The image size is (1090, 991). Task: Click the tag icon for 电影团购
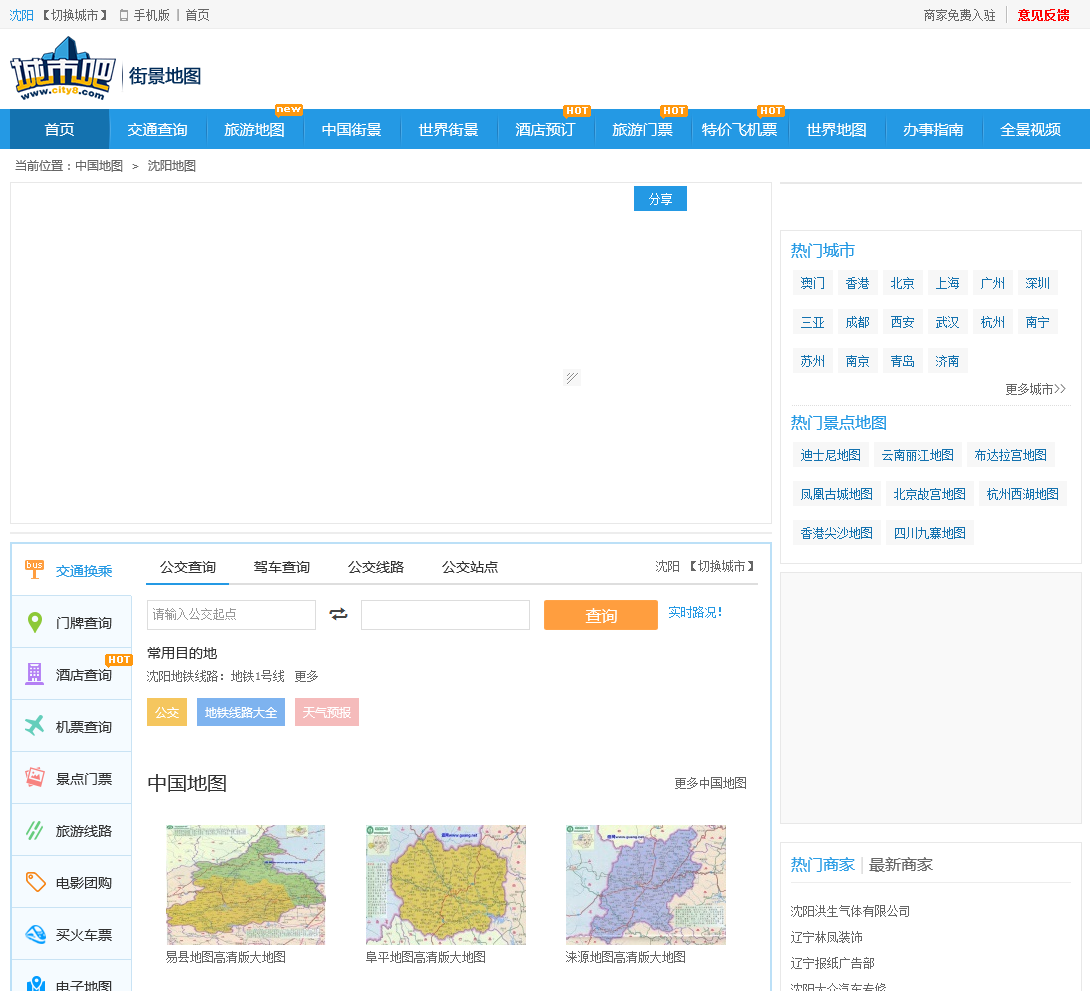click(35, 882)
